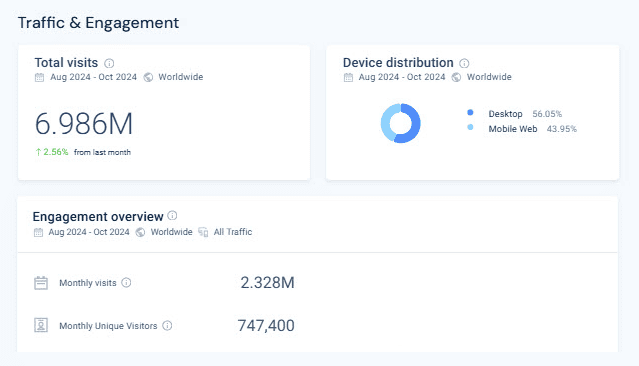The image size is (639, 366).
Task: Click the 2.56% growth figure
Action: (x=56, y=152)
